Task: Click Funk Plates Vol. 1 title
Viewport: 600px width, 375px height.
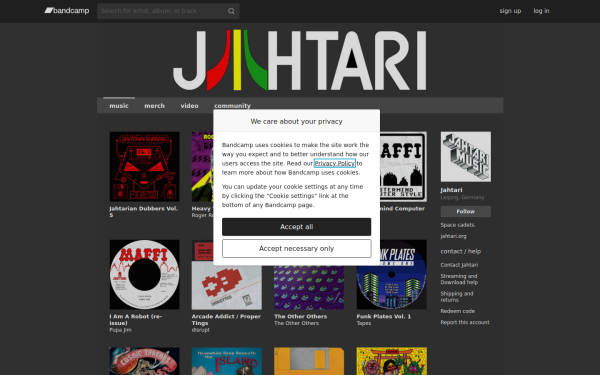Action: tap(384, 316)
